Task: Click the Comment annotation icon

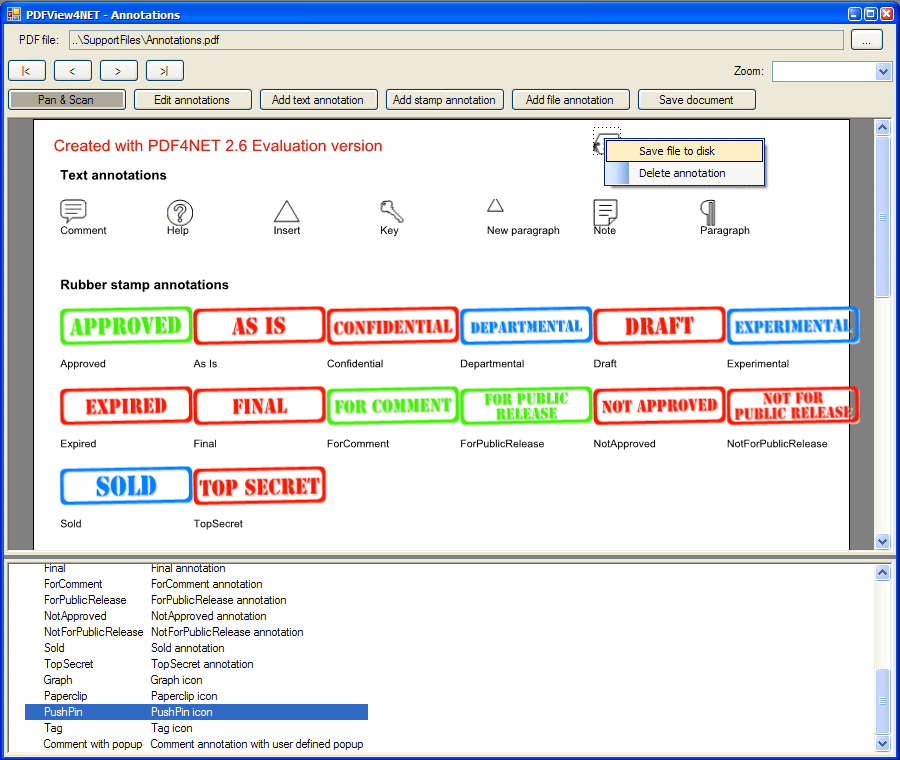Action: (x=73, y=211)
